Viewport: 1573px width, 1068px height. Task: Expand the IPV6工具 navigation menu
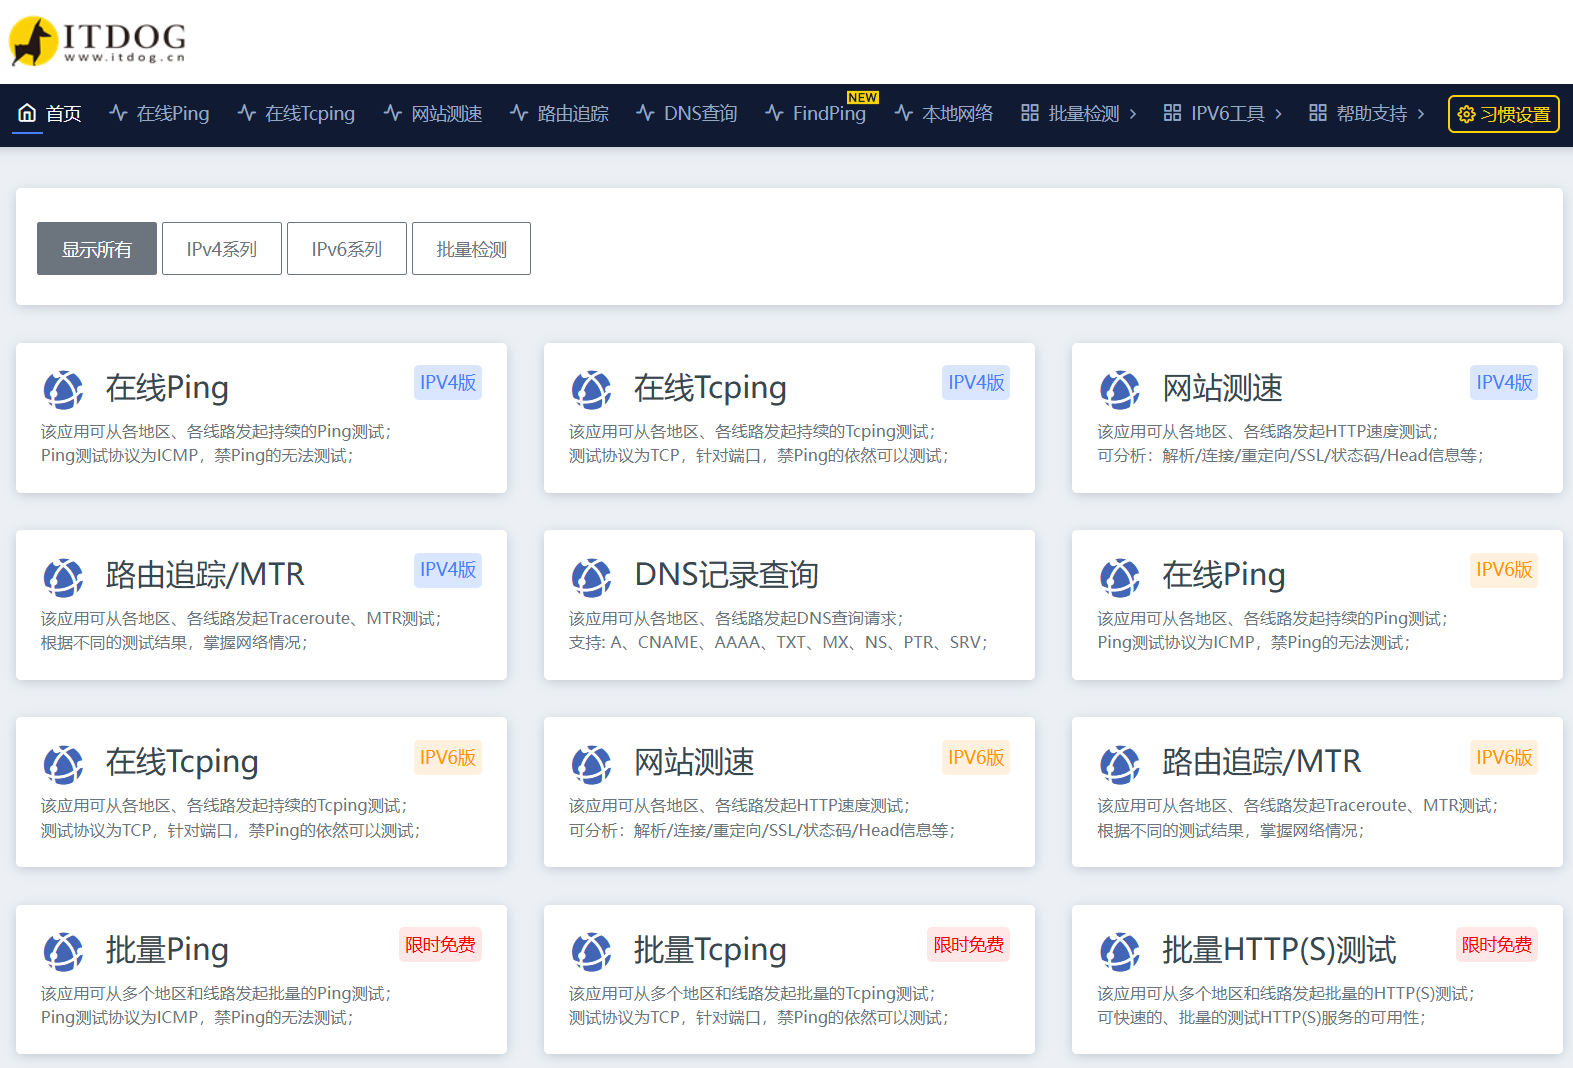[x=1222, y=114]
